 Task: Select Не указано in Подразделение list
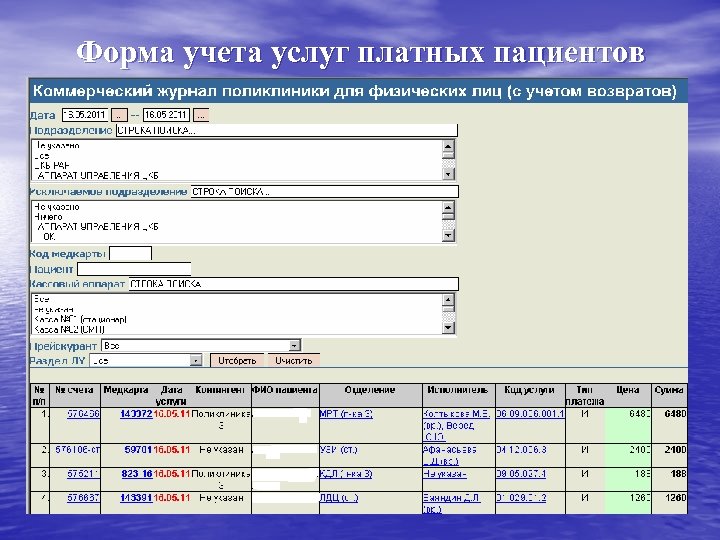tap(57, 146)
